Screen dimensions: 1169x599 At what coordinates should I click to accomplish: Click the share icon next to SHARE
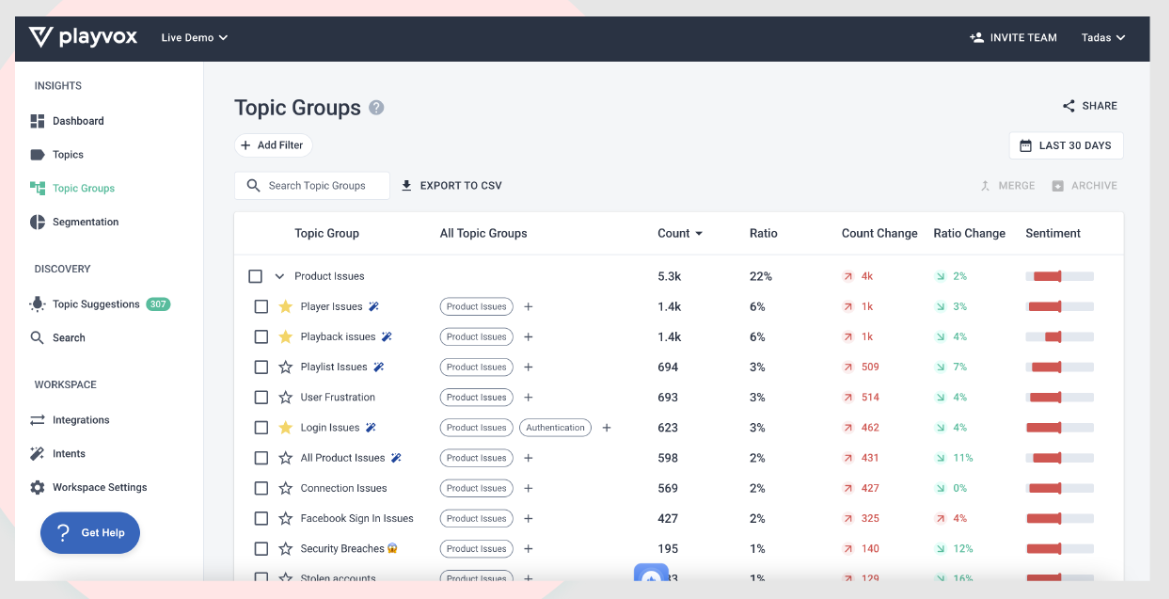pos(1069,106)
